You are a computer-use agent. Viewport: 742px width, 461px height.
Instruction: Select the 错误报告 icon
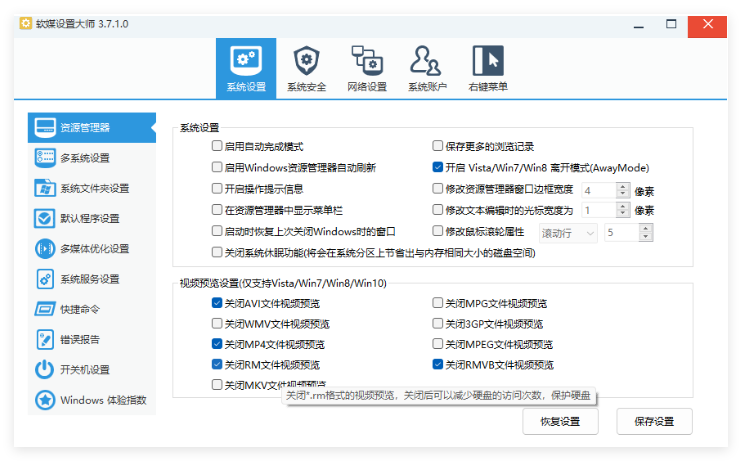(x=45, y=339)
